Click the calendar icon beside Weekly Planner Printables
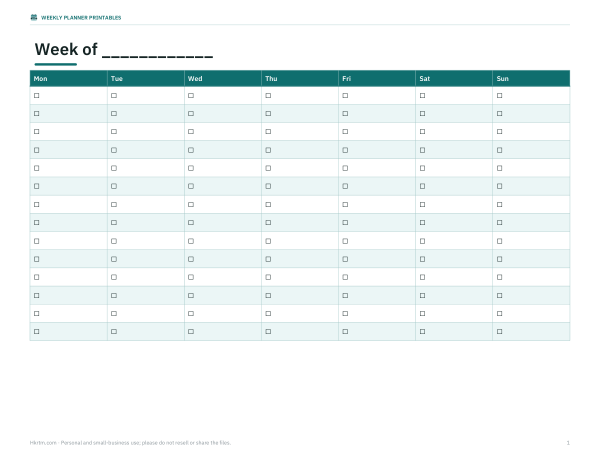The height and width of the screenshot is (464, 600). [x=34, y=17]
